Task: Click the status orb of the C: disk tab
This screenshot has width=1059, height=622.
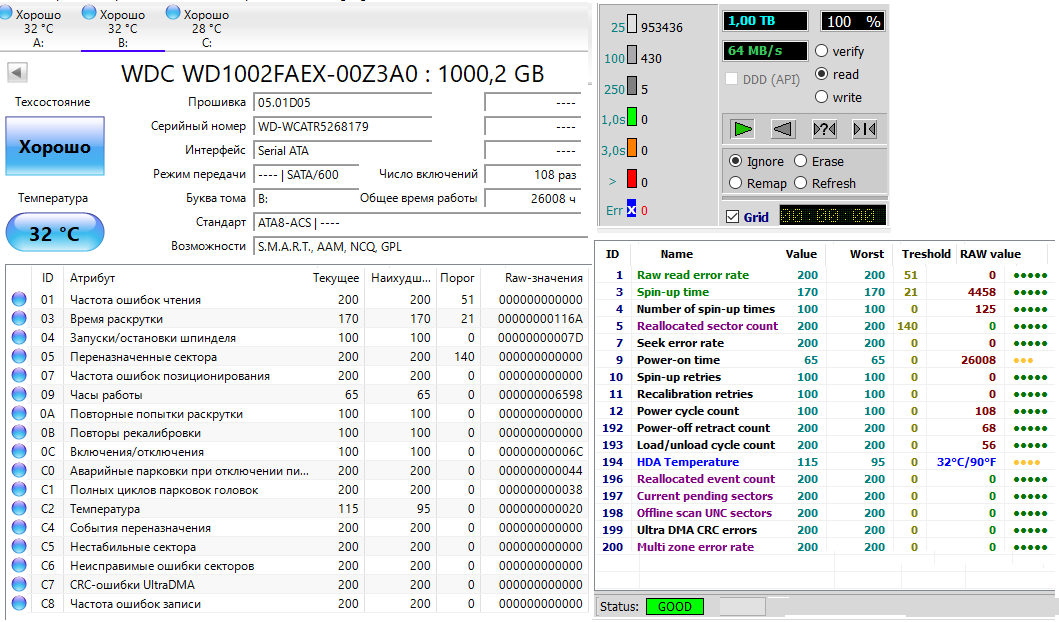Action: point(173,13)
